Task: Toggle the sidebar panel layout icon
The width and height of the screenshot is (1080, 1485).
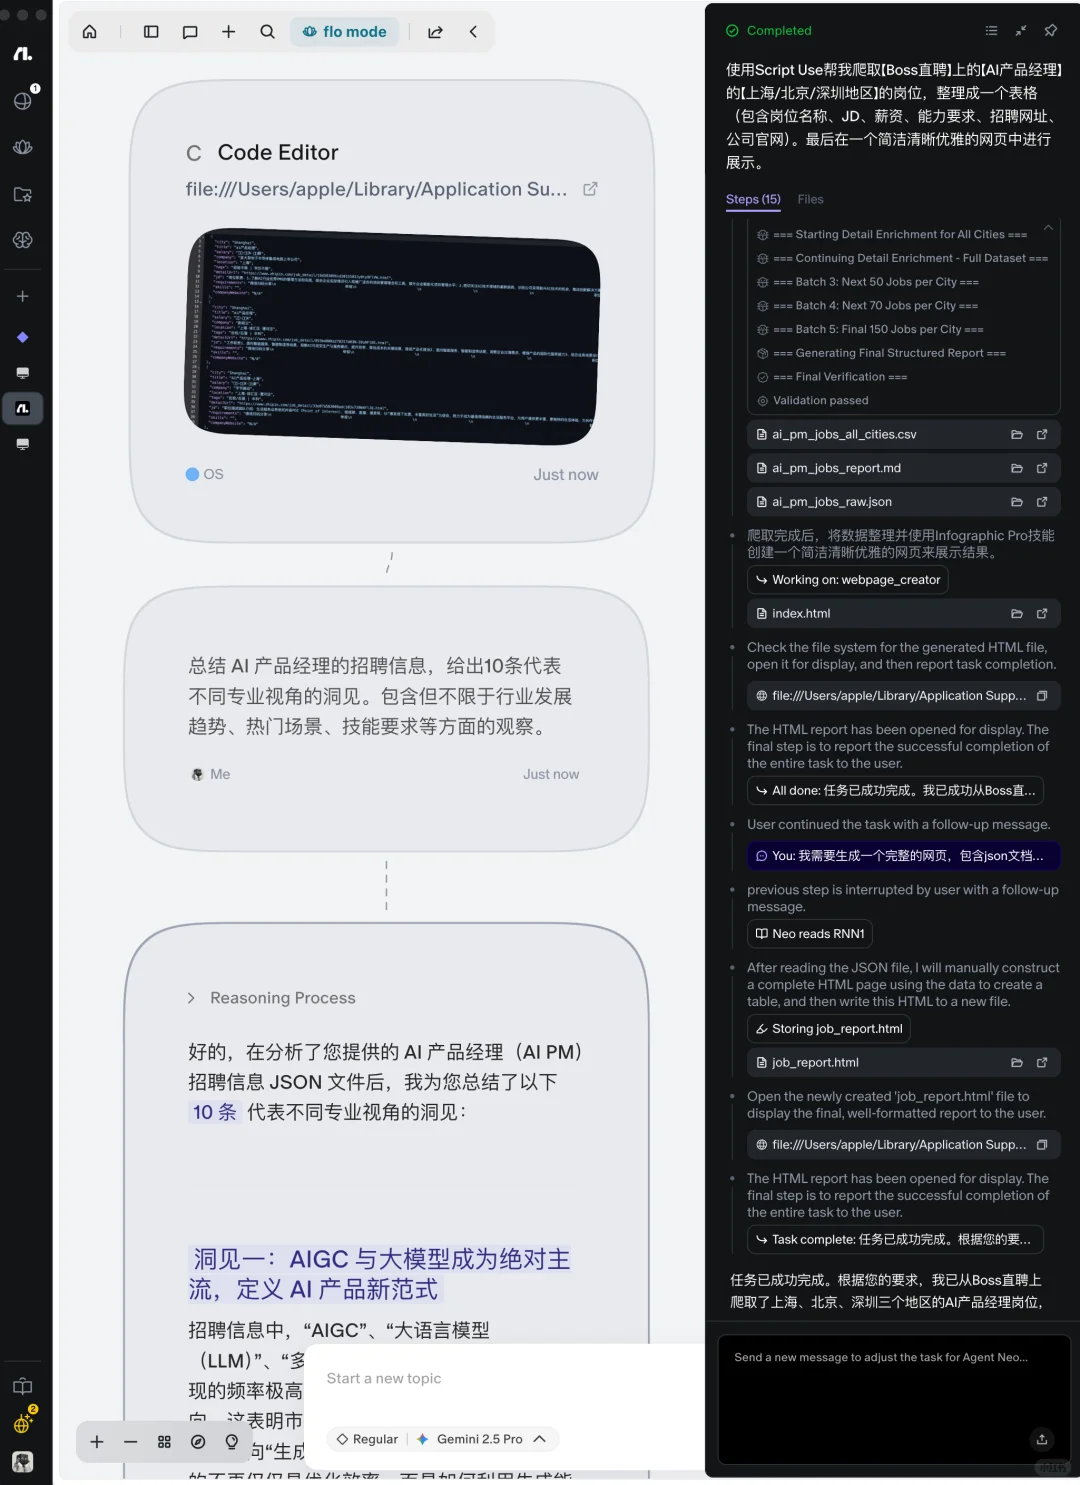Action: click(151, 32)
